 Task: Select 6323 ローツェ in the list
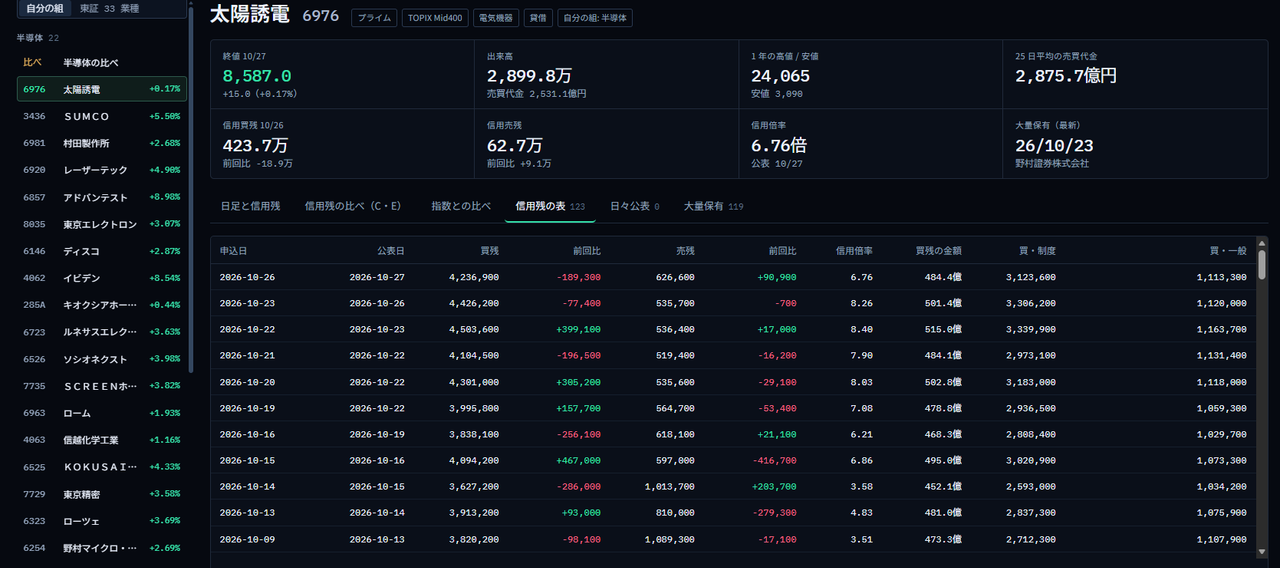click(x=102, y=521)
